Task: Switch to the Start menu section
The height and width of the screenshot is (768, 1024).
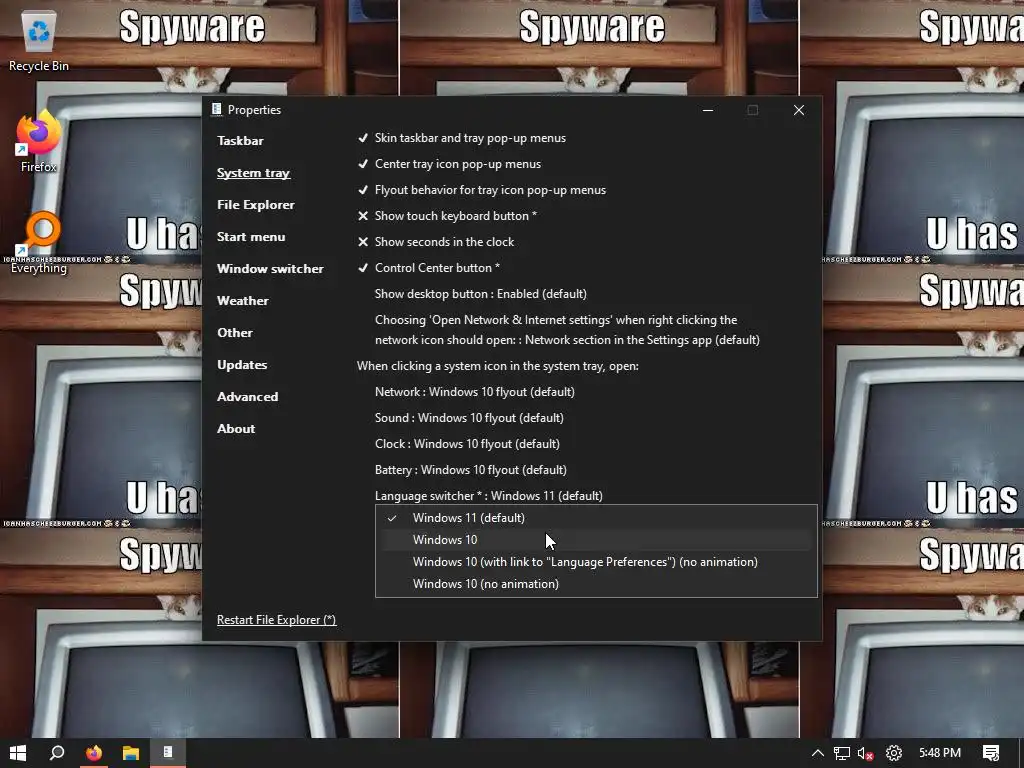Action: click(251, 236)
